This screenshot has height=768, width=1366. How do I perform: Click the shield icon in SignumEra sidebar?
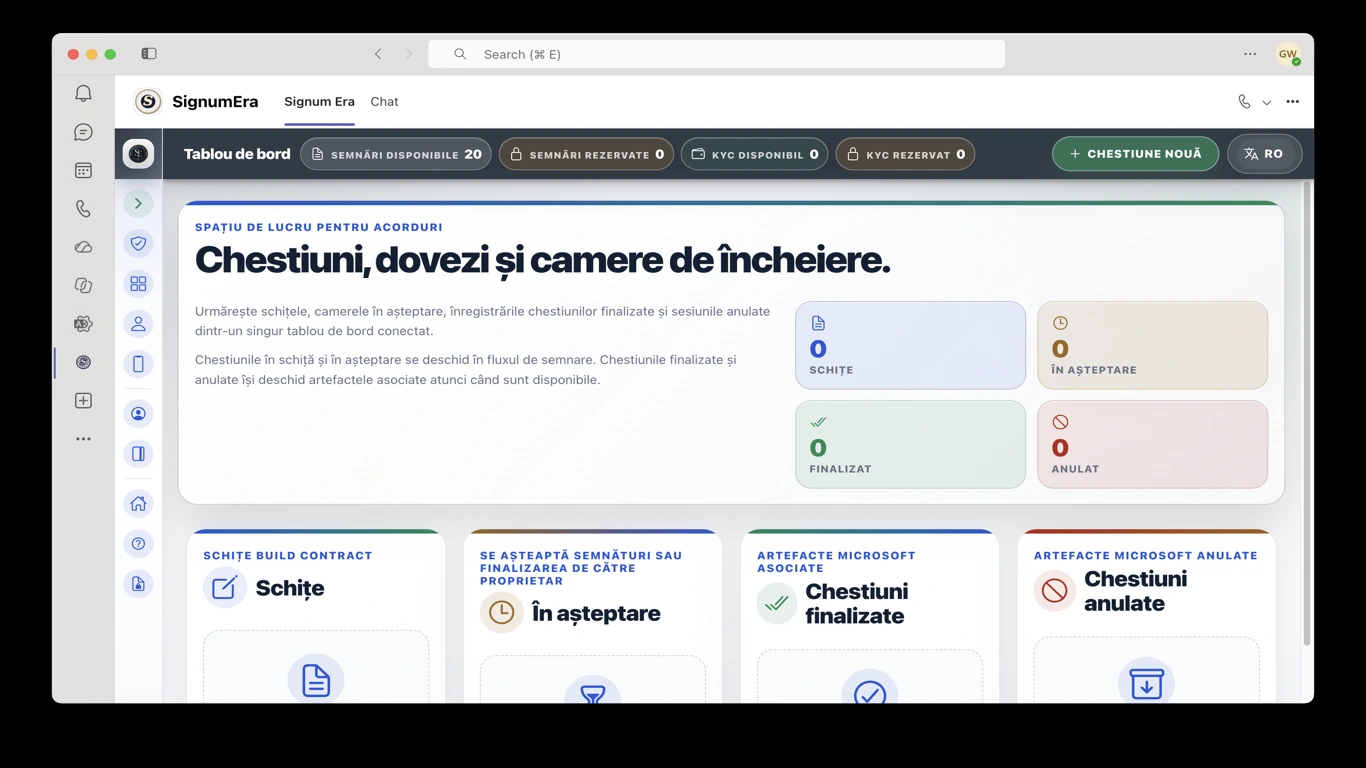coord(138,243)
